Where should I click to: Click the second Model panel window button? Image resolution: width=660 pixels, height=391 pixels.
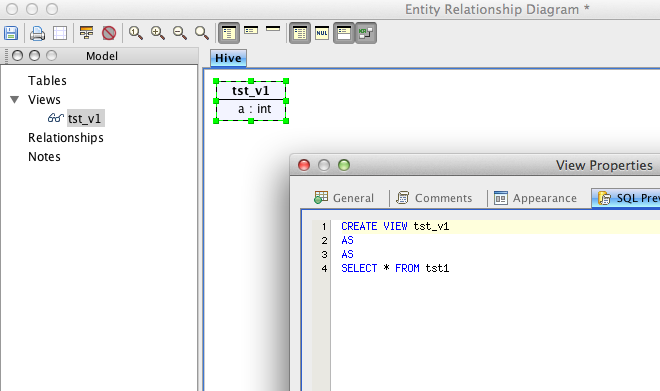(x=35, y=56)
